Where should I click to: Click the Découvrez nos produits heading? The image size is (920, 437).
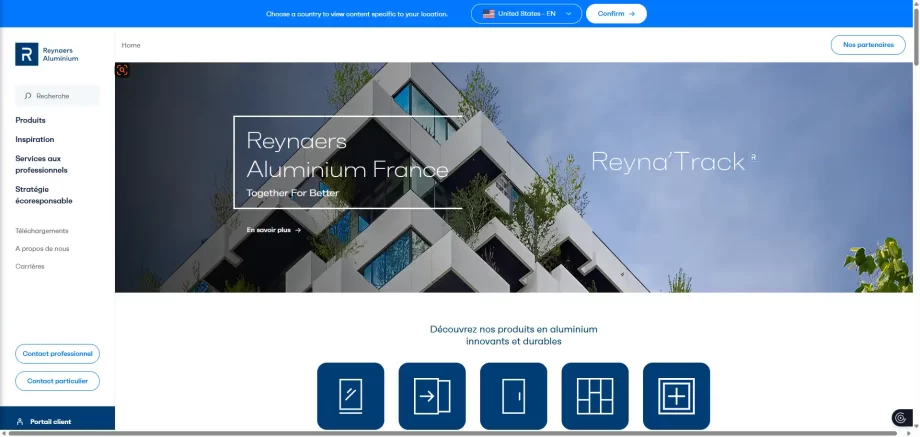[x=513, y=335]
